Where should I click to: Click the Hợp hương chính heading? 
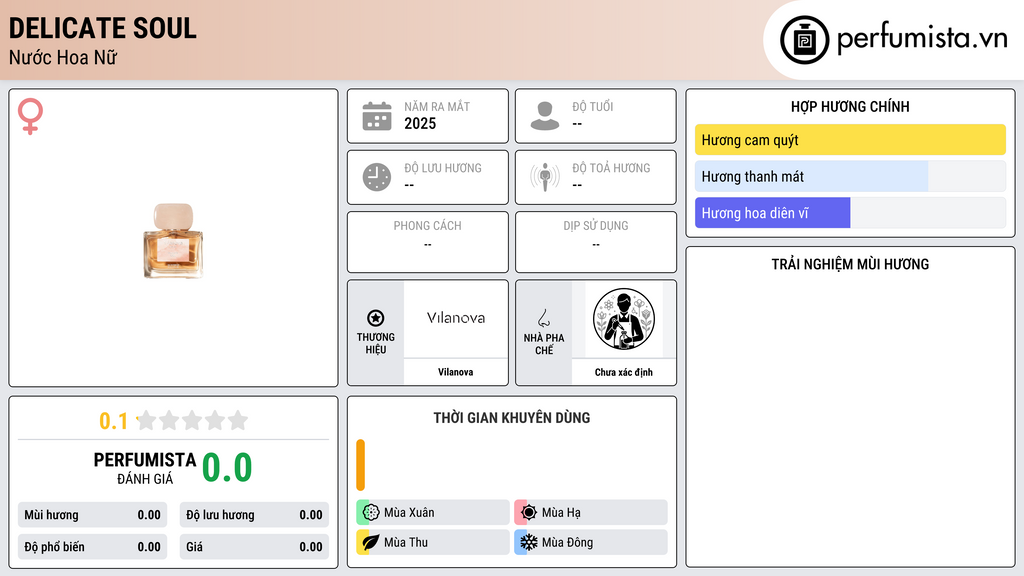coord(850,106)
